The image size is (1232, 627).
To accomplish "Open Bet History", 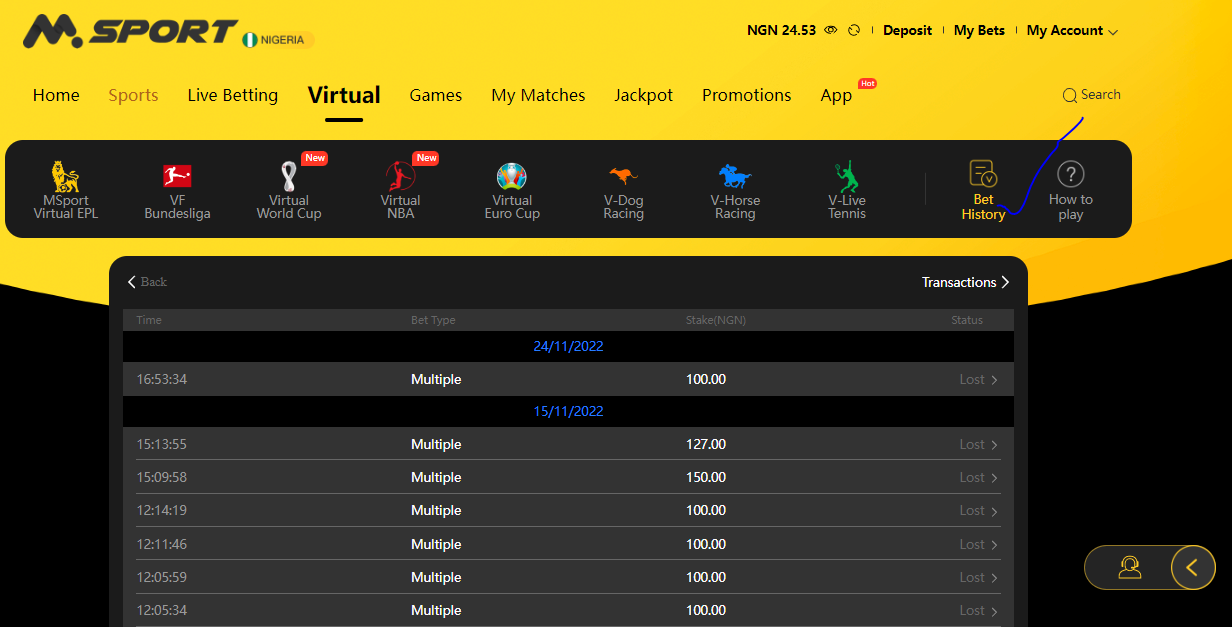I will 982,188.
